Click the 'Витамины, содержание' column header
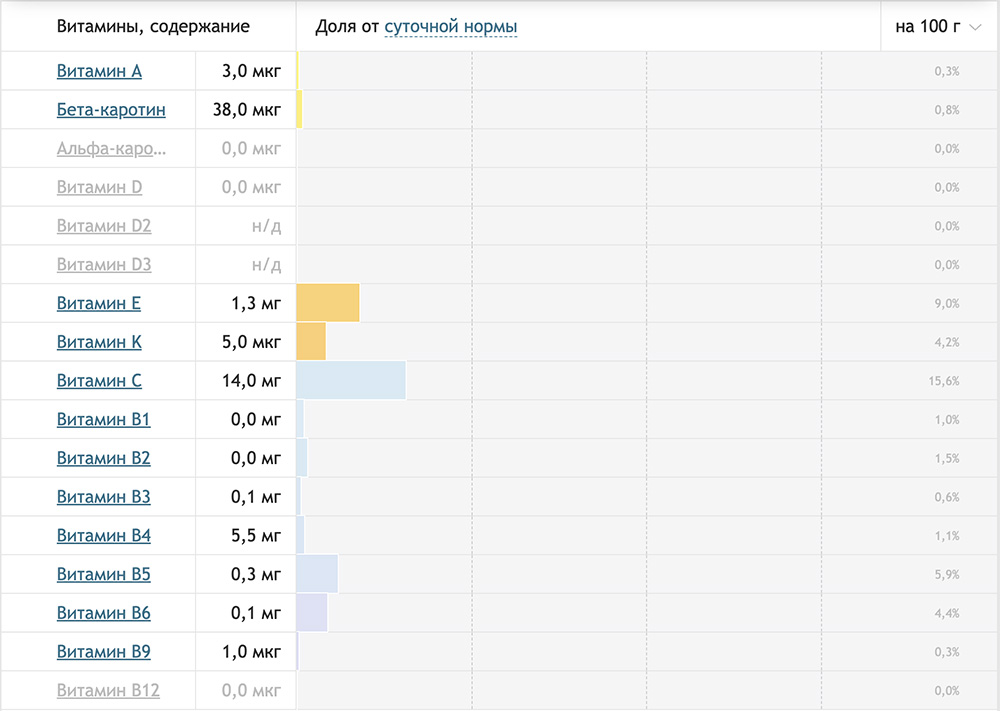 tap(153, 27)
